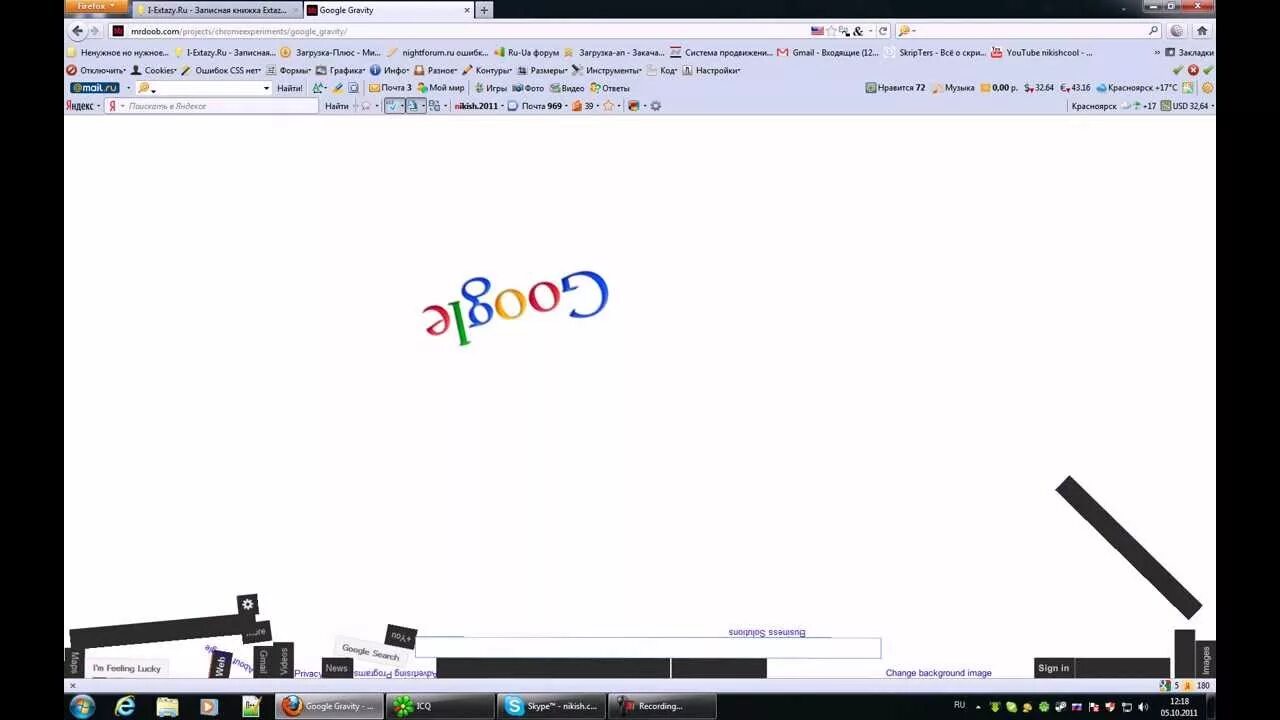This screenshot has width=1280, height=720.
Task: Open the Gmail Входящие bookmark
Action: click(x=829, y=53)
